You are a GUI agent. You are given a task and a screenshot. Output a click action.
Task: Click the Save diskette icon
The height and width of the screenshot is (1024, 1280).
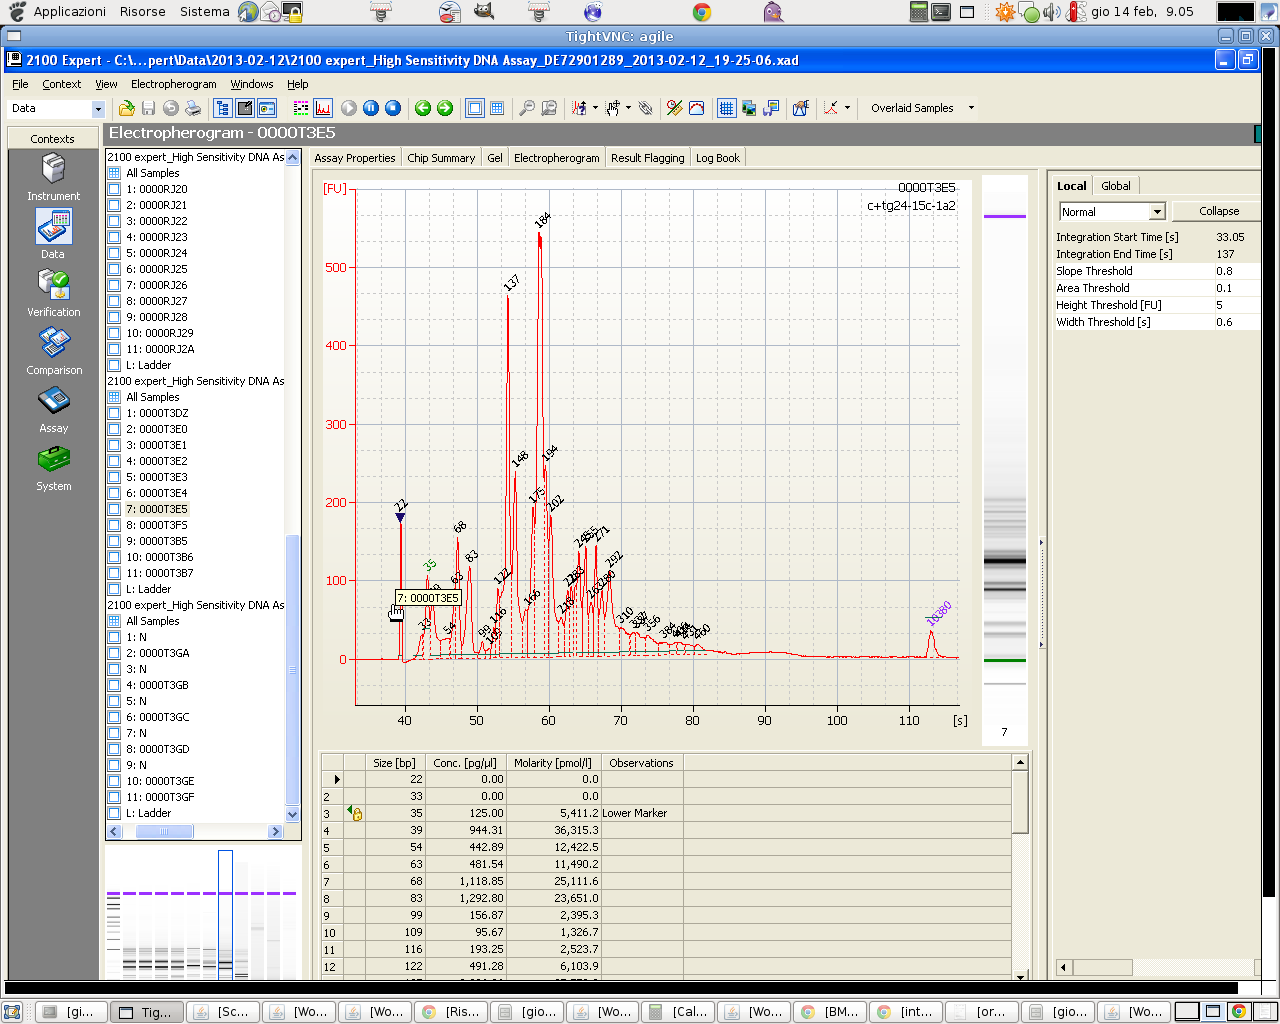[x=148, y=108]
